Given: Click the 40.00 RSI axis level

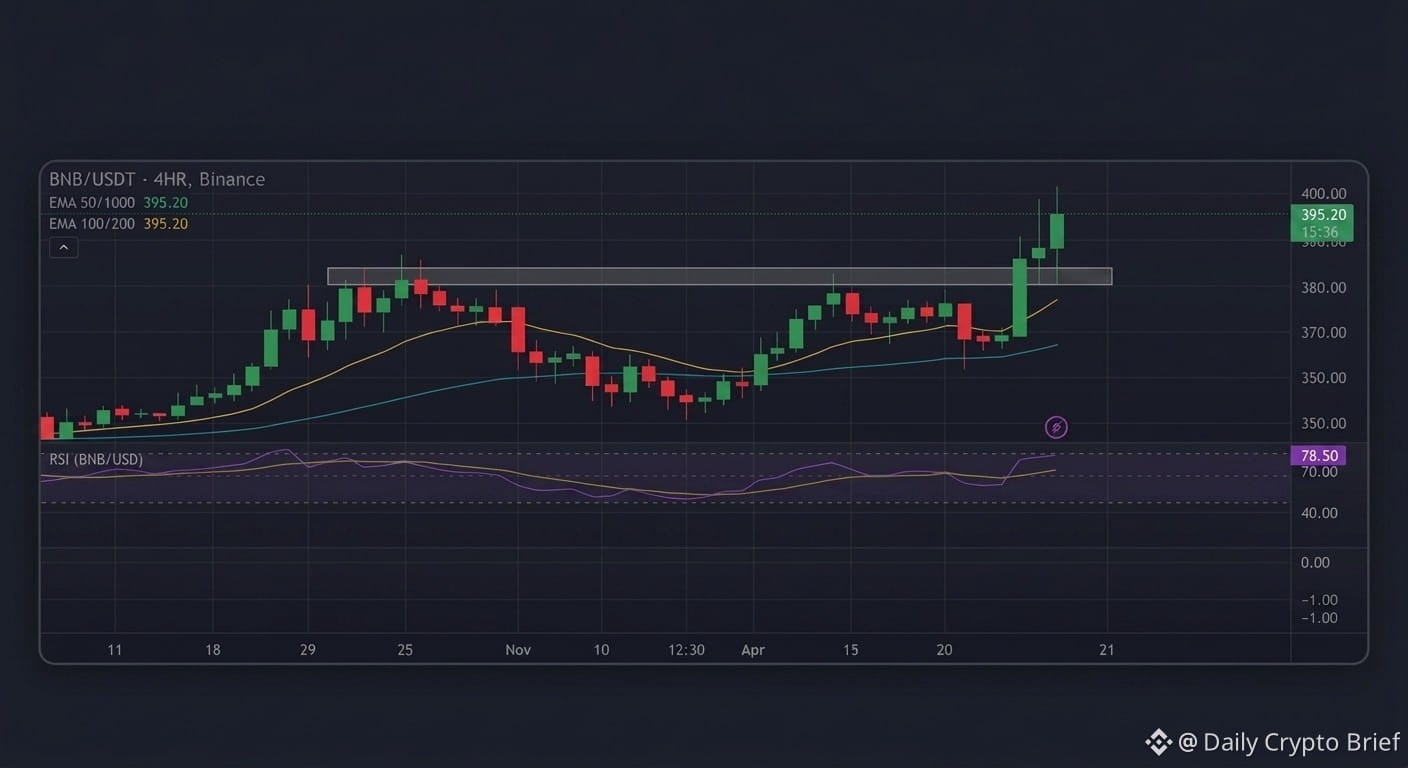Looking at the screenshot, I should coord(1320,513).
